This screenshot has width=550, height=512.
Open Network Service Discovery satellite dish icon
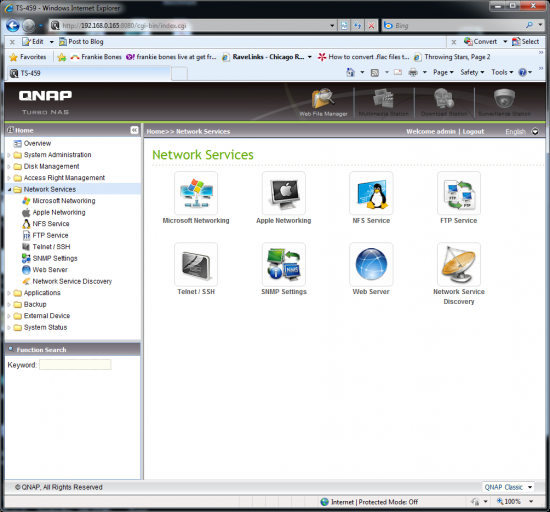[459, 264]
